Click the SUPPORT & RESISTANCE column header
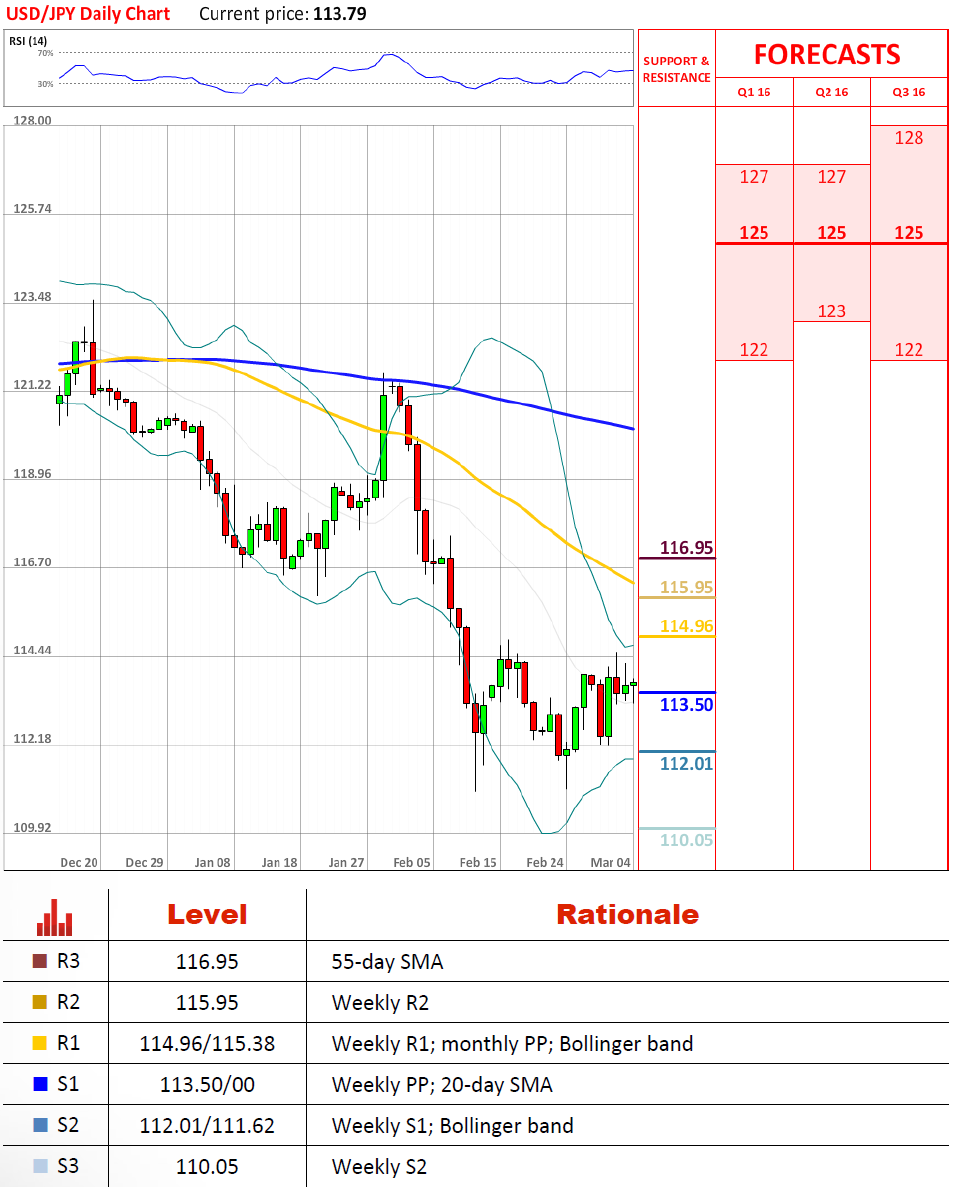The image size is (953, 1187). click(677, 69)
